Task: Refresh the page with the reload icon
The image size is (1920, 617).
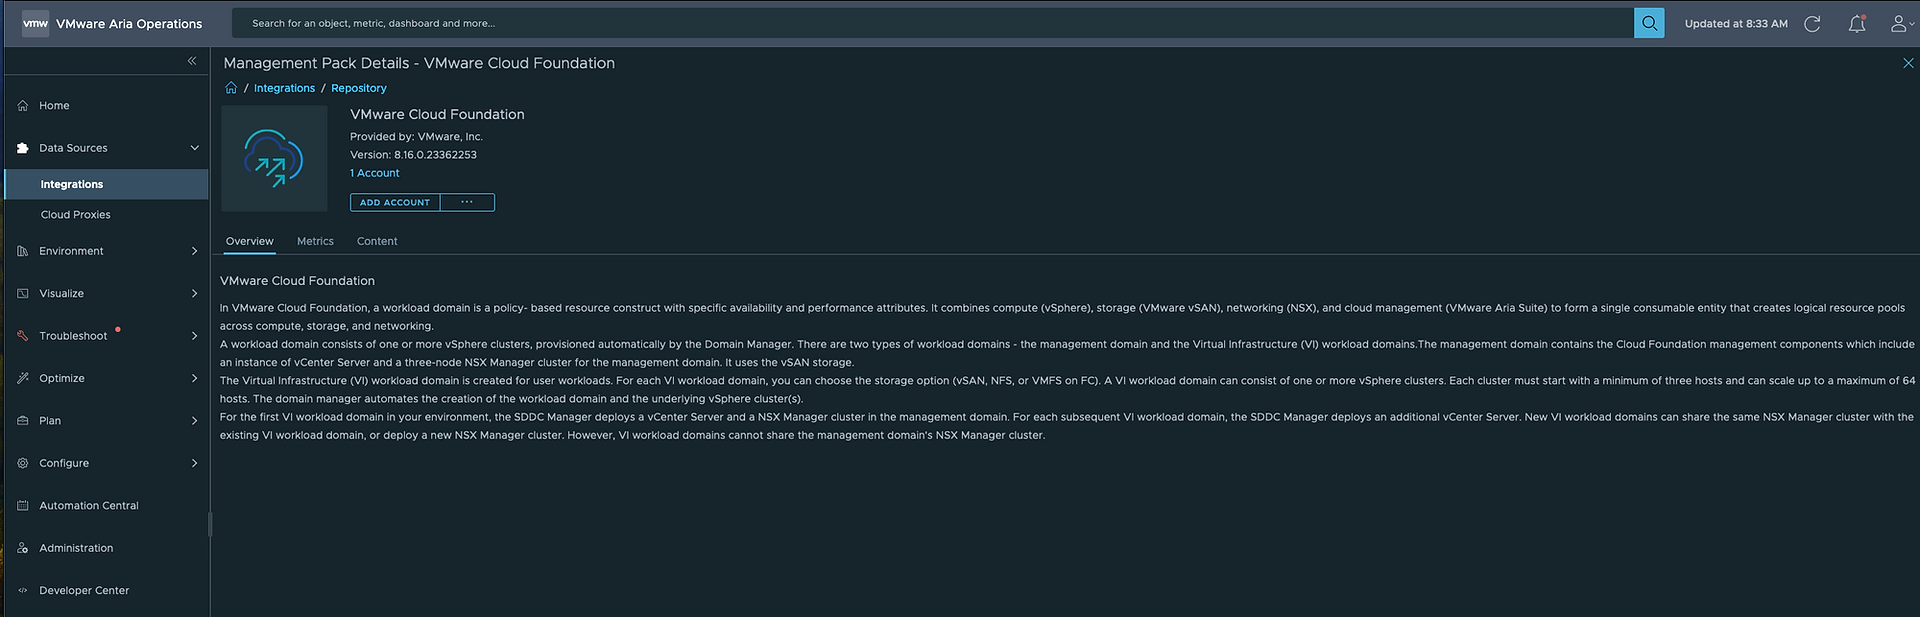Action: [x=1812, y=24]
